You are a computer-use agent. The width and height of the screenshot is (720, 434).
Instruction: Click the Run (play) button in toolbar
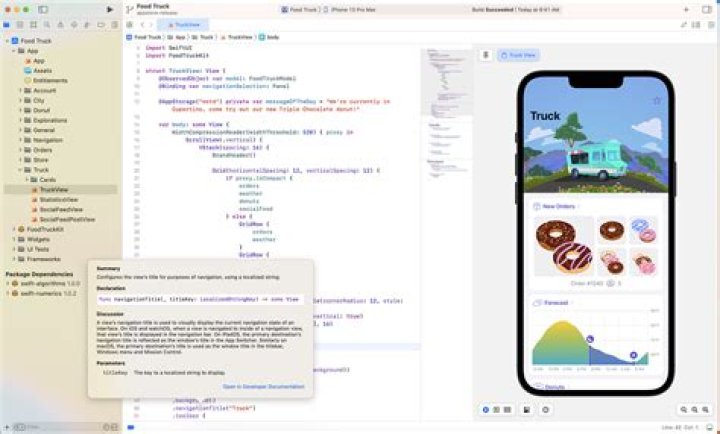point(110,8)
